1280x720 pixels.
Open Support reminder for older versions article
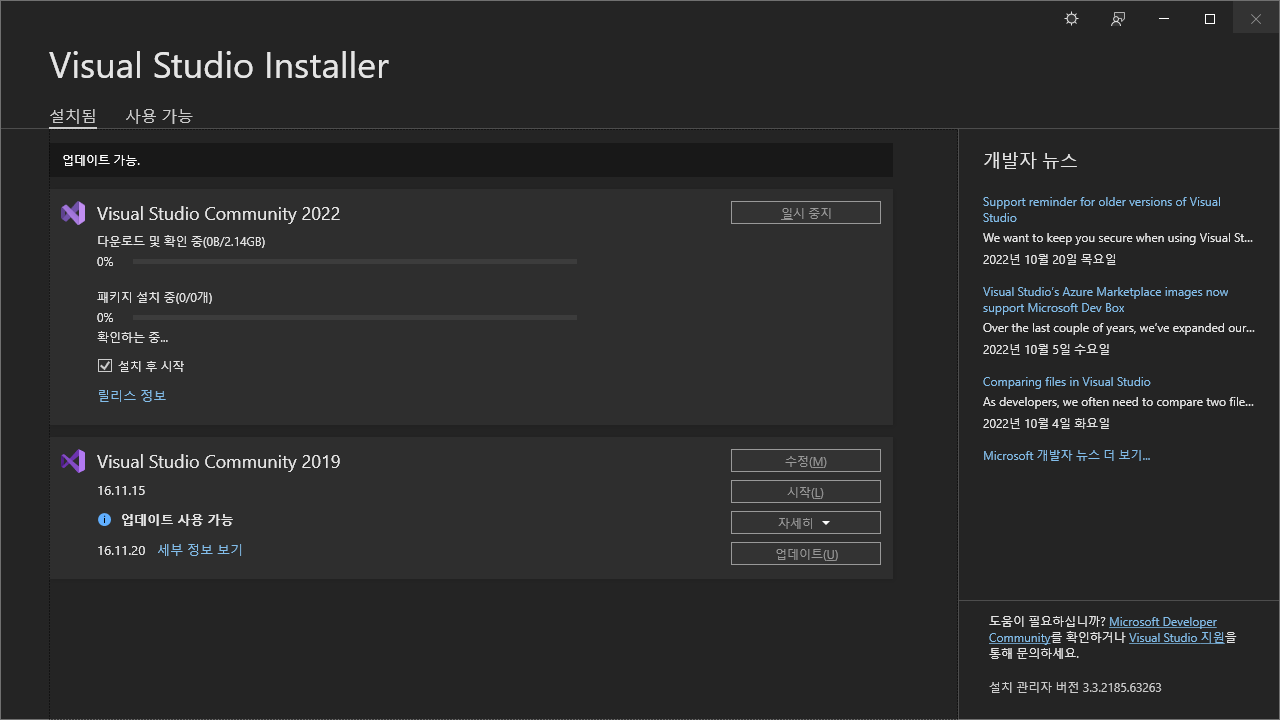point(1102,210)
